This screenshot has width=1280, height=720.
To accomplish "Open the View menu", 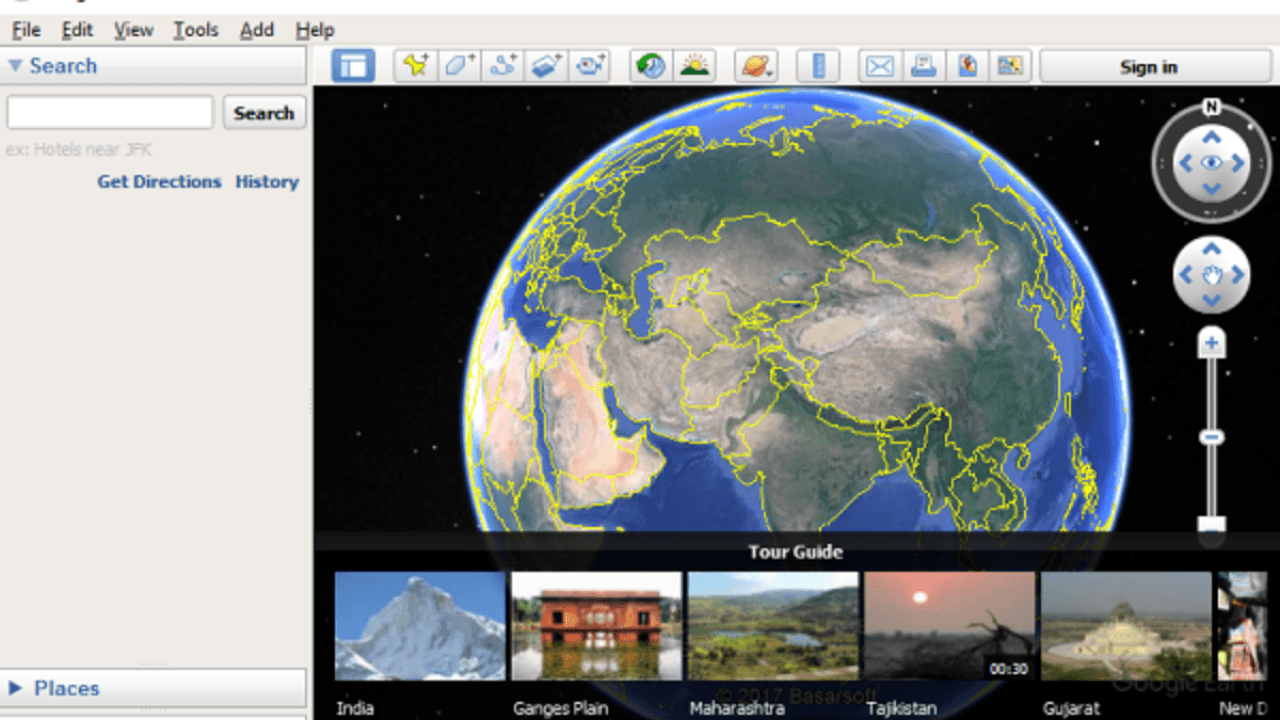I will click(133, 30).
